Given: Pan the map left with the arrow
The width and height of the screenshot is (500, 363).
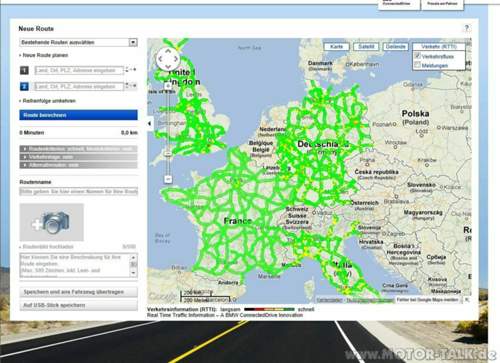Looking at the screenshot, I should pos(160,59).
